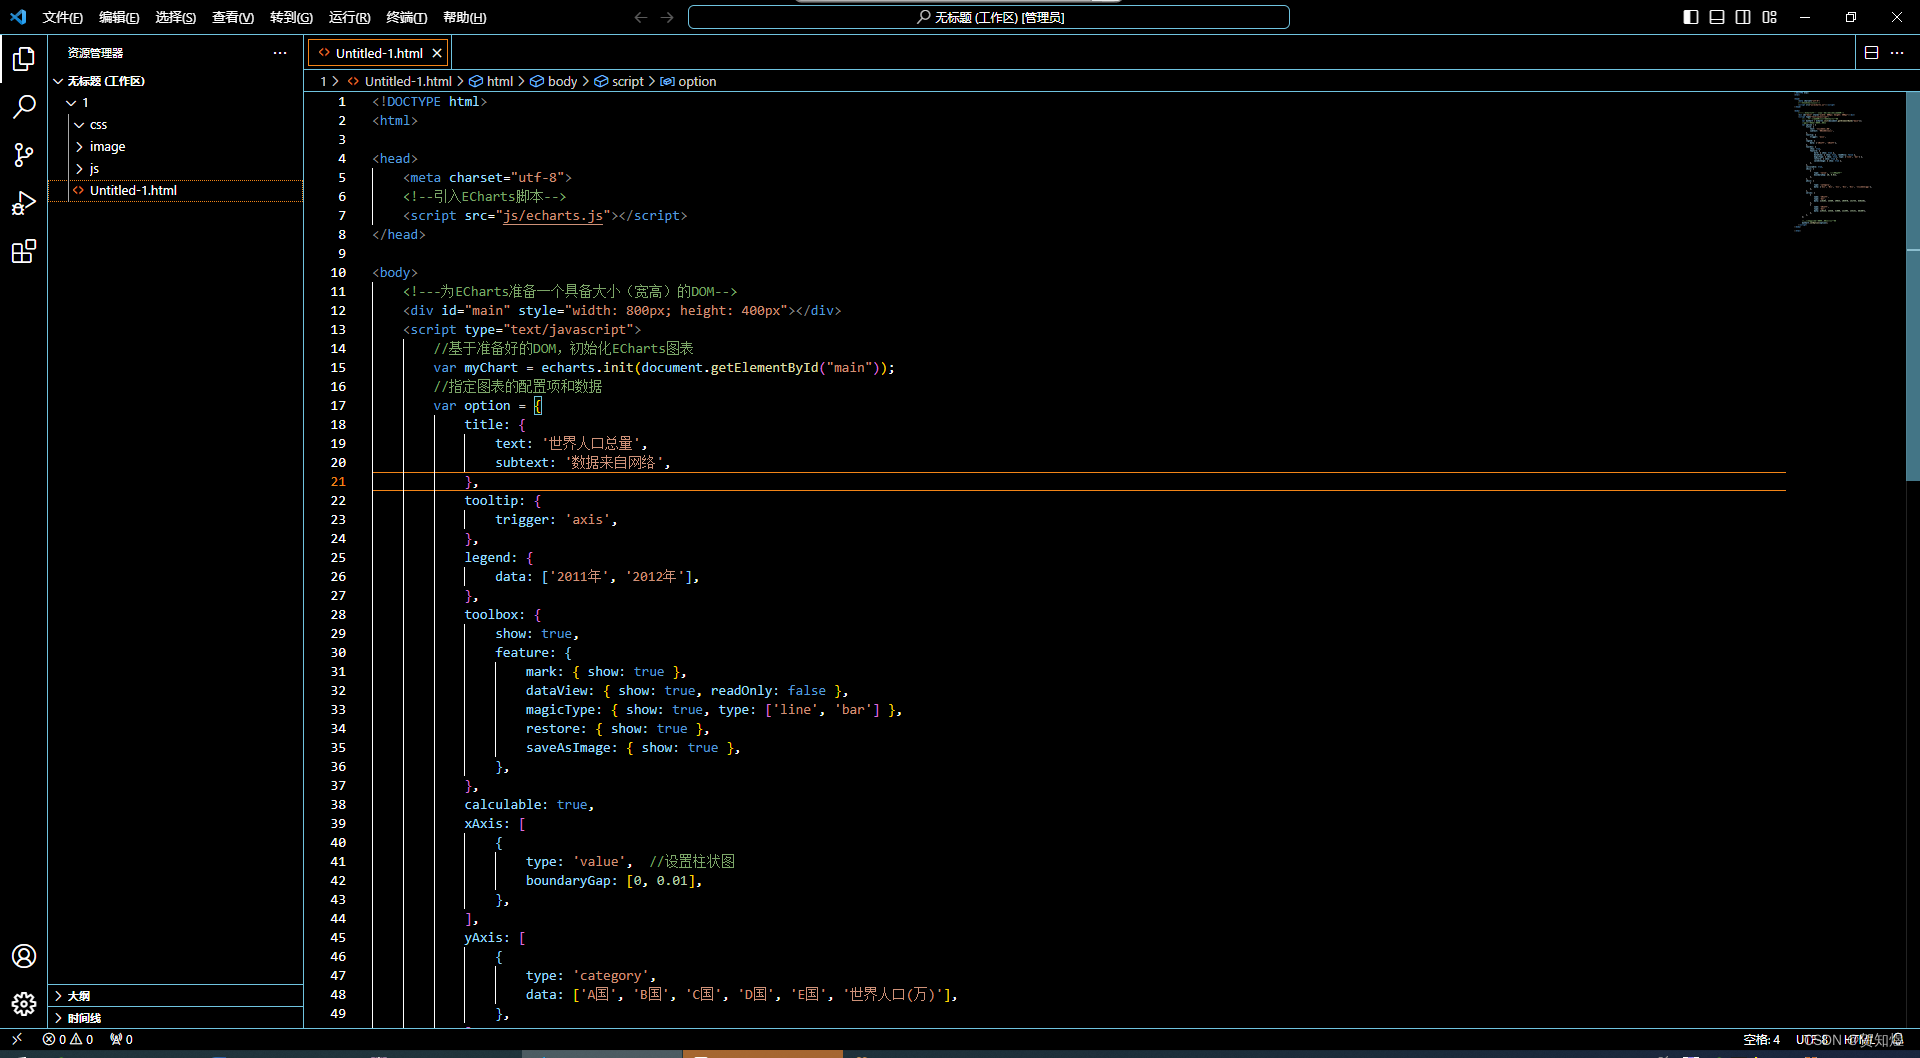Click the code minimap overview
This screenshot has height=1058, width=1920.
(1845, 160)
